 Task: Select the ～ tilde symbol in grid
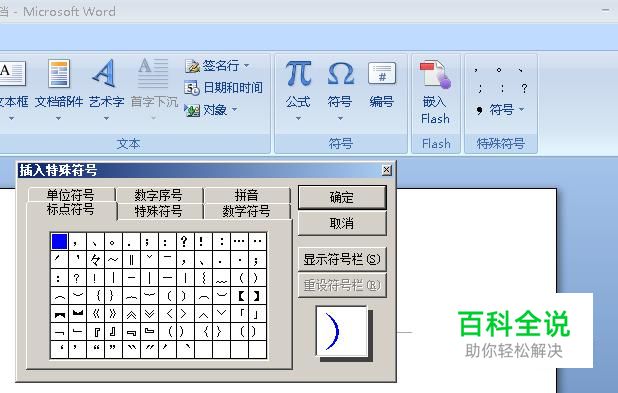click(113, 260)
